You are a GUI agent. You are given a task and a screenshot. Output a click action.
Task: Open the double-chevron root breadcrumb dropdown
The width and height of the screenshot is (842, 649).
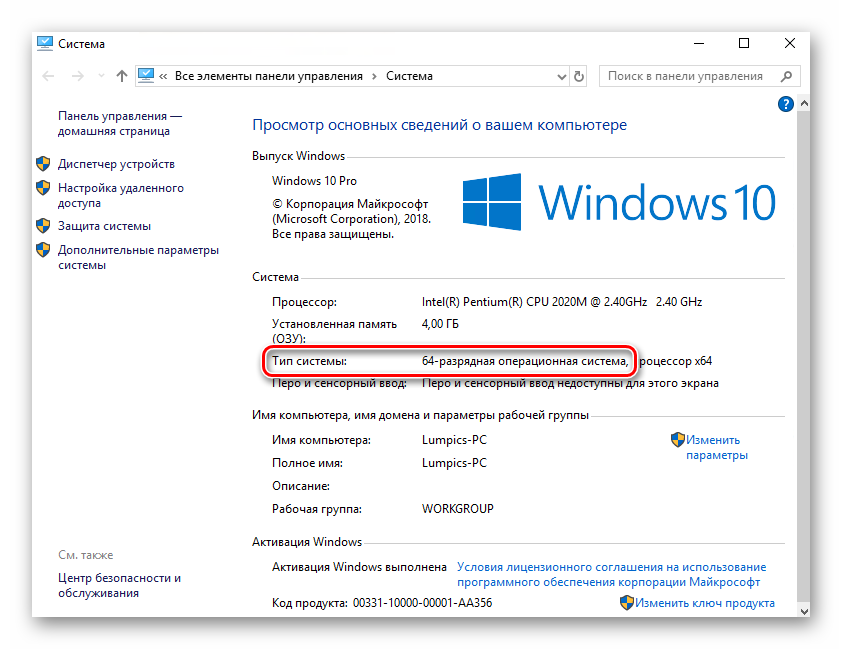point(163,76)
